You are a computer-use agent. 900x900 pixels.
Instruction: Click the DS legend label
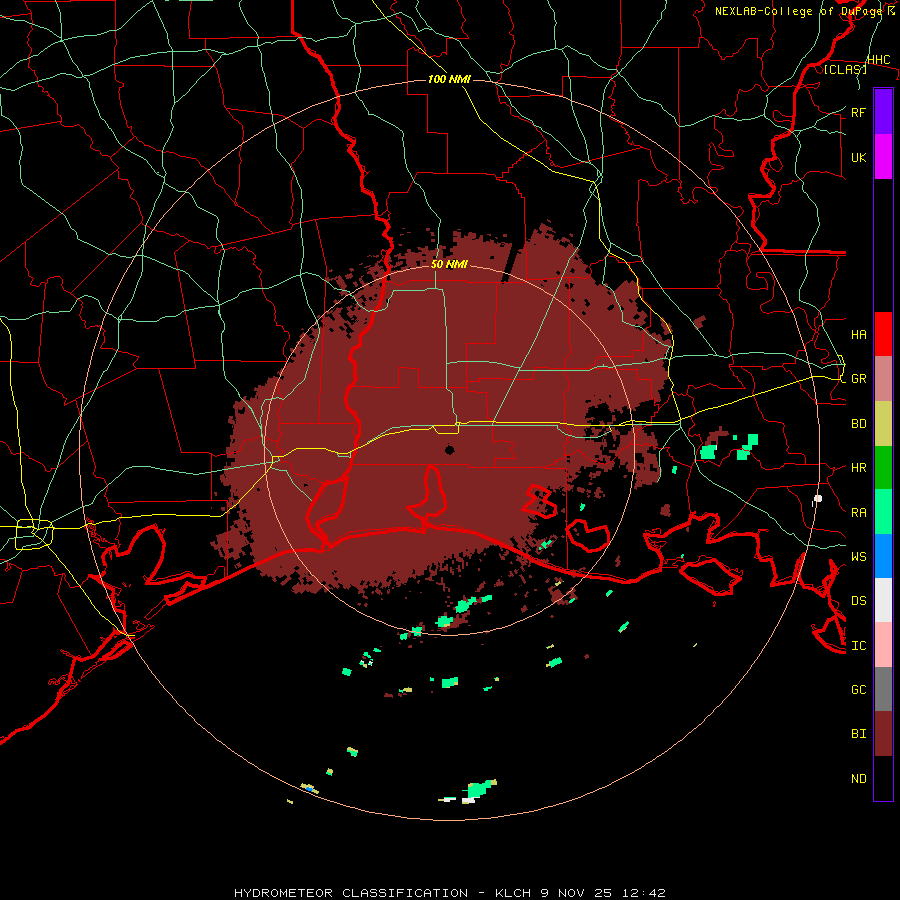coord(859,601)
